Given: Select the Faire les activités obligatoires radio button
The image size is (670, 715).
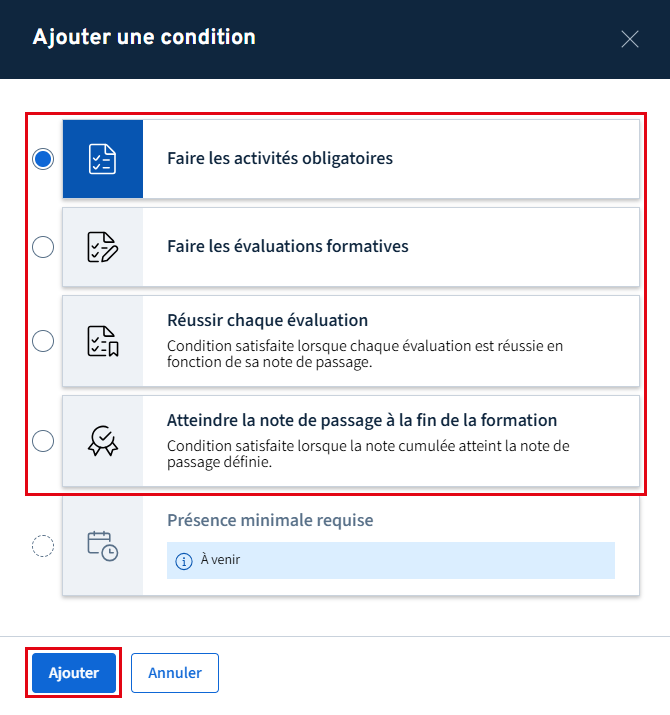Looking at the screenshot, I should pos(43,159).
